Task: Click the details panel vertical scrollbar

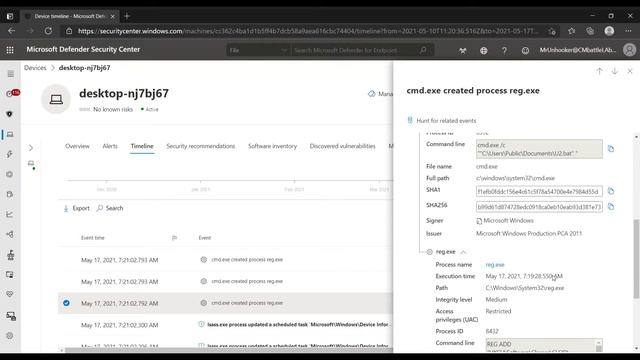Action: (x=636, y=259)
